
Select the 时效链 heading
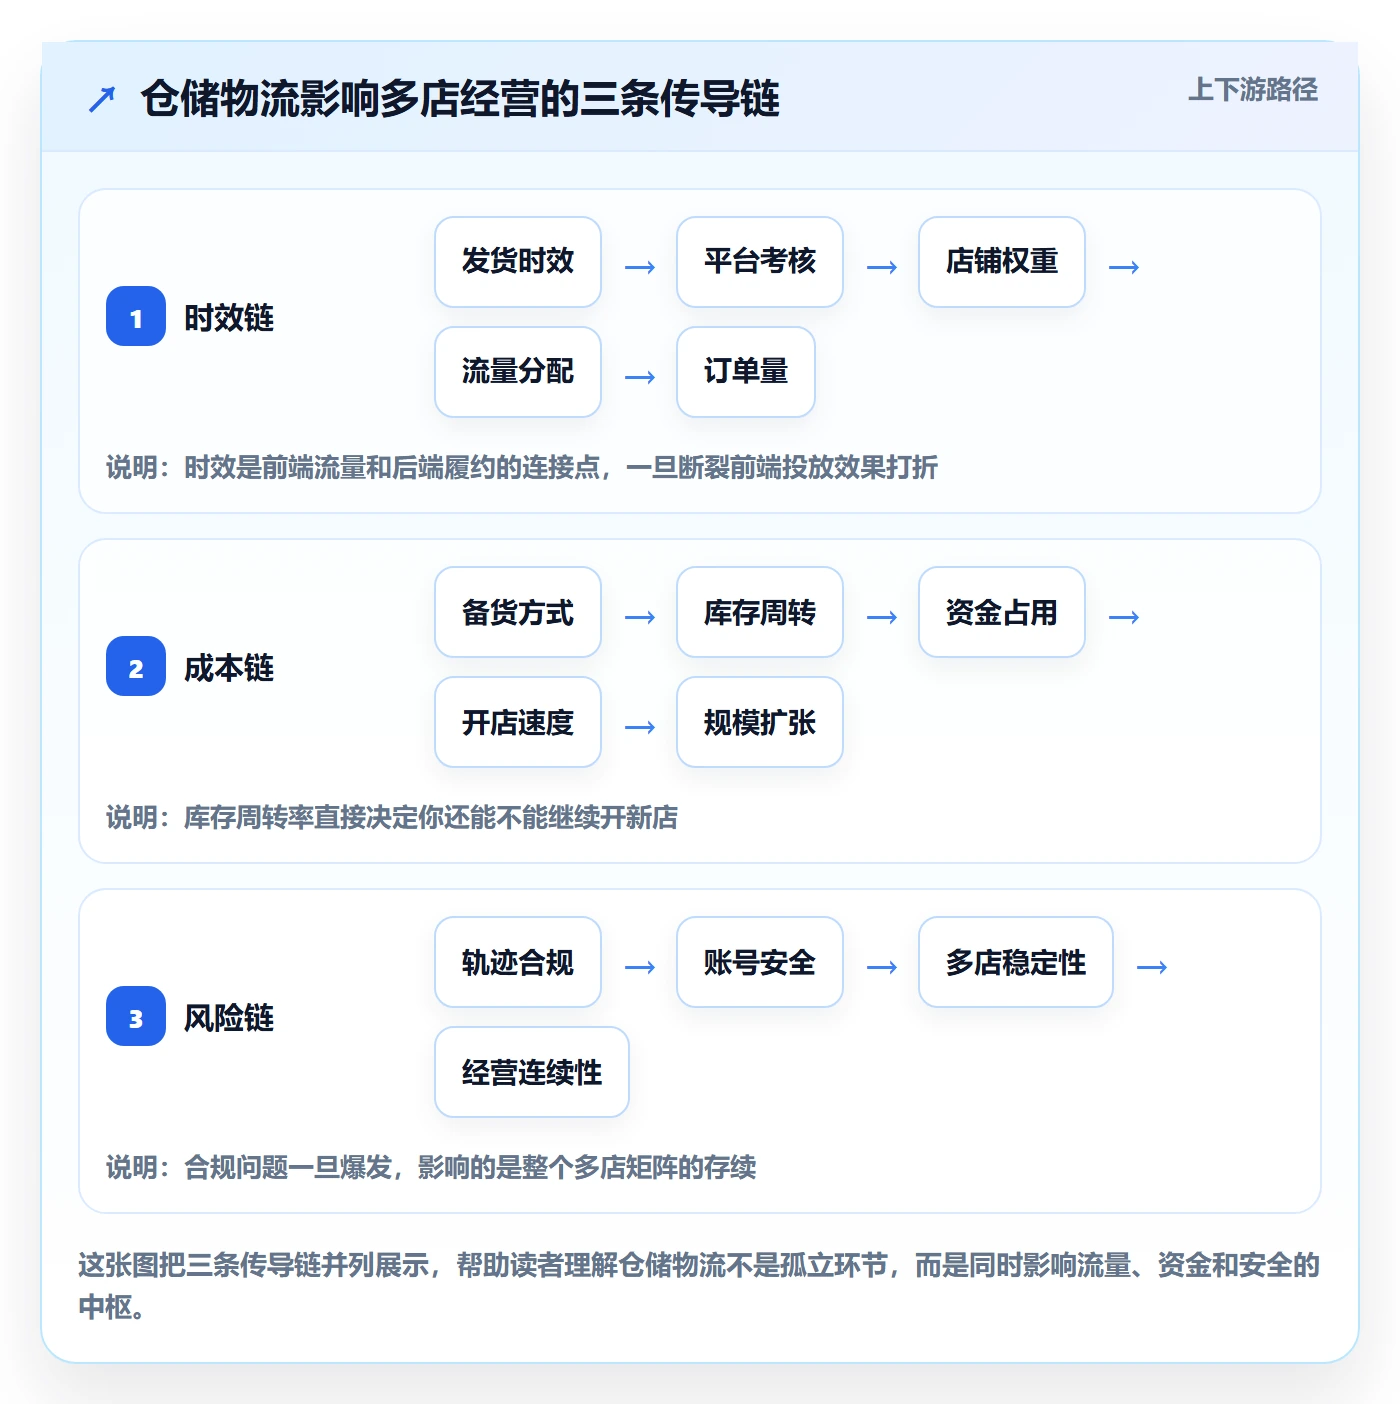(x=229, y=318)
